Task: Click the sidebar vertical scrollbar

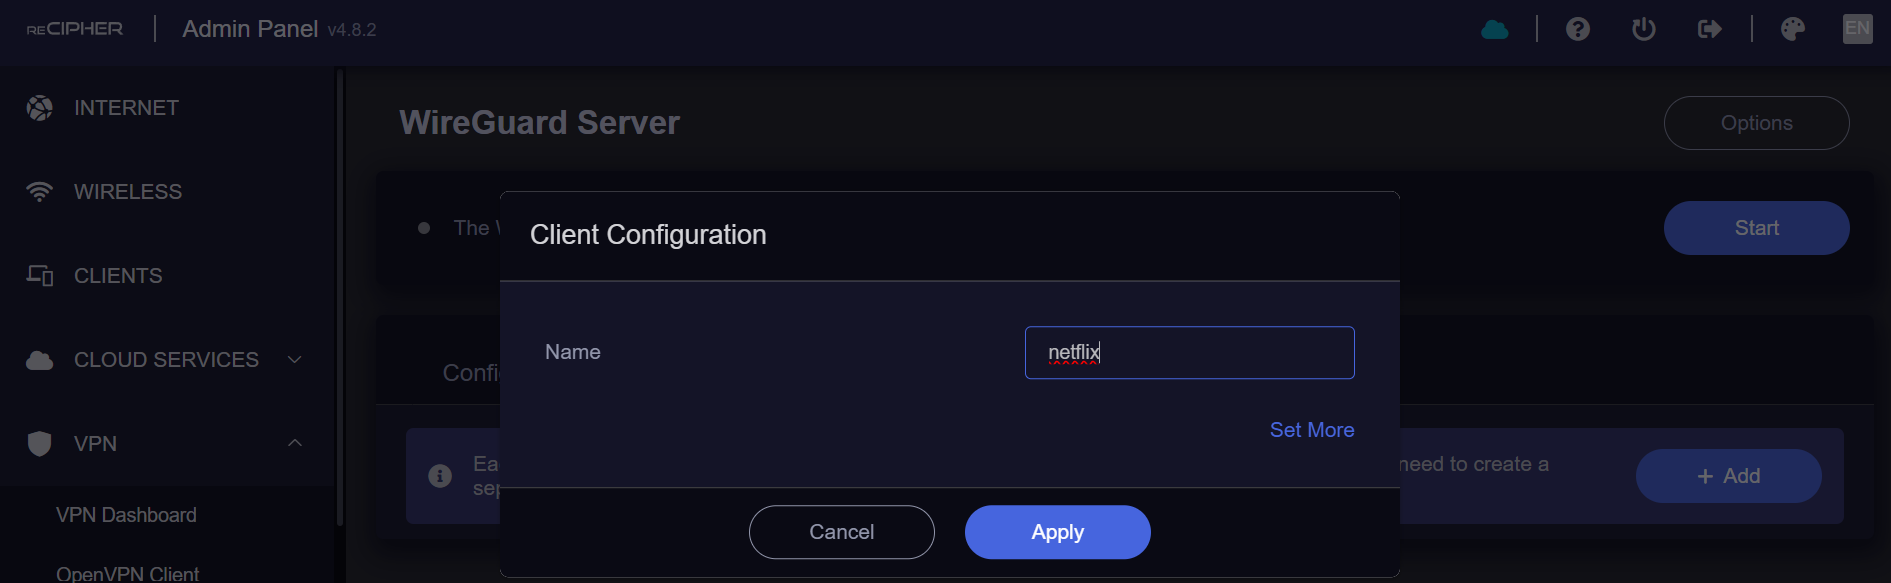Action: (340, 300)
